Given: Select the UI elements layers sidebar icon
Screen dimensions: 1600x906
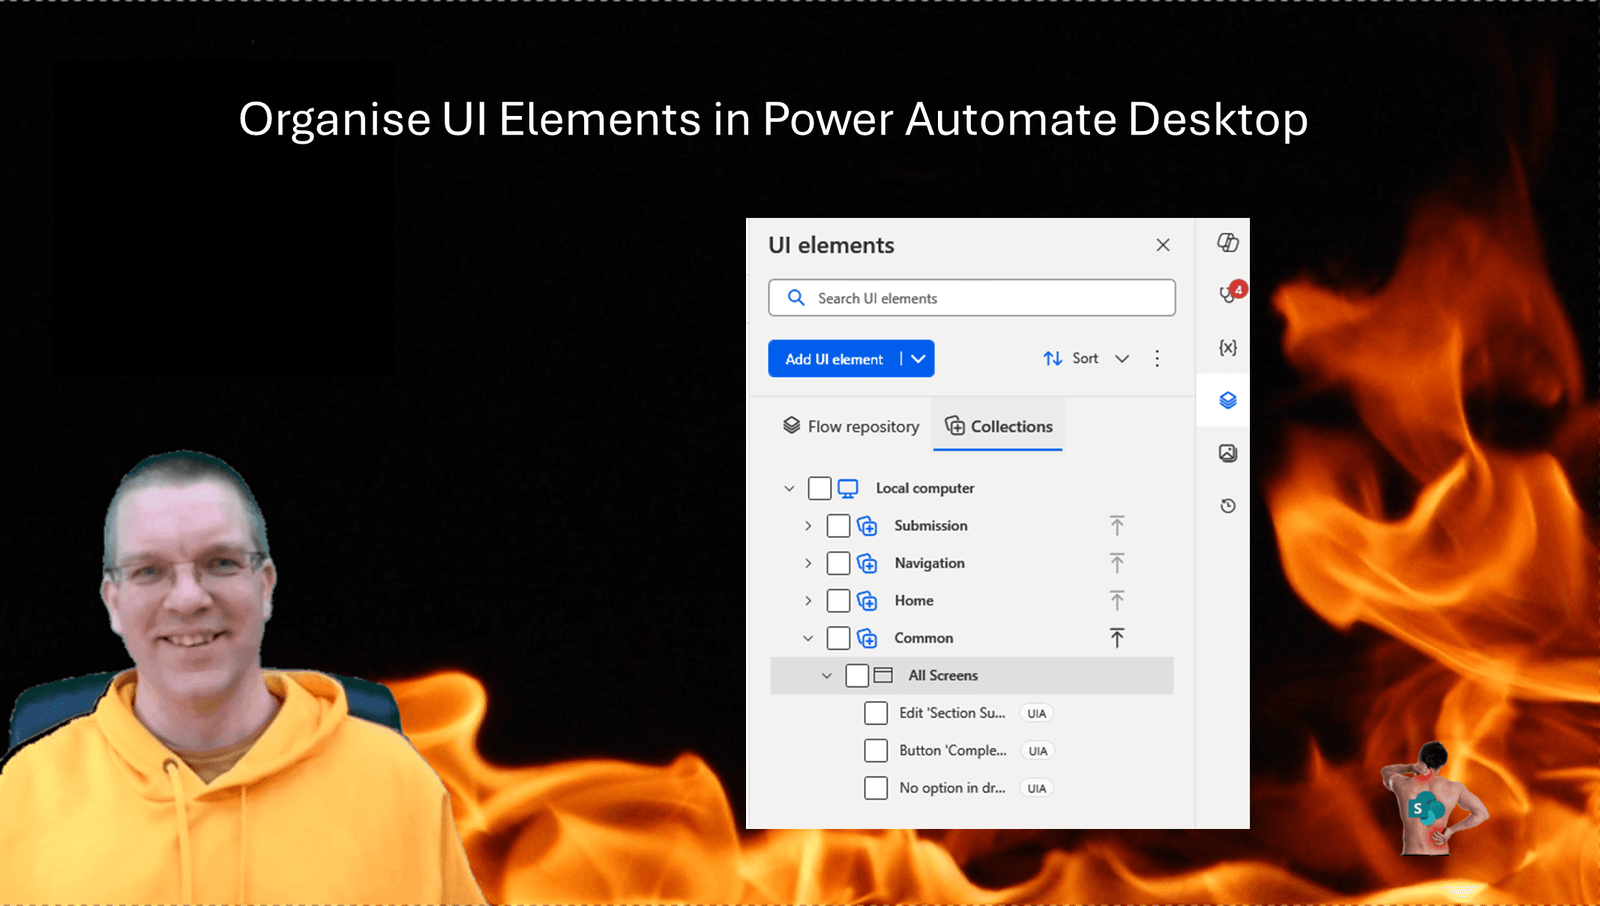Looking at the screenshot, I should pos(1228,400).
